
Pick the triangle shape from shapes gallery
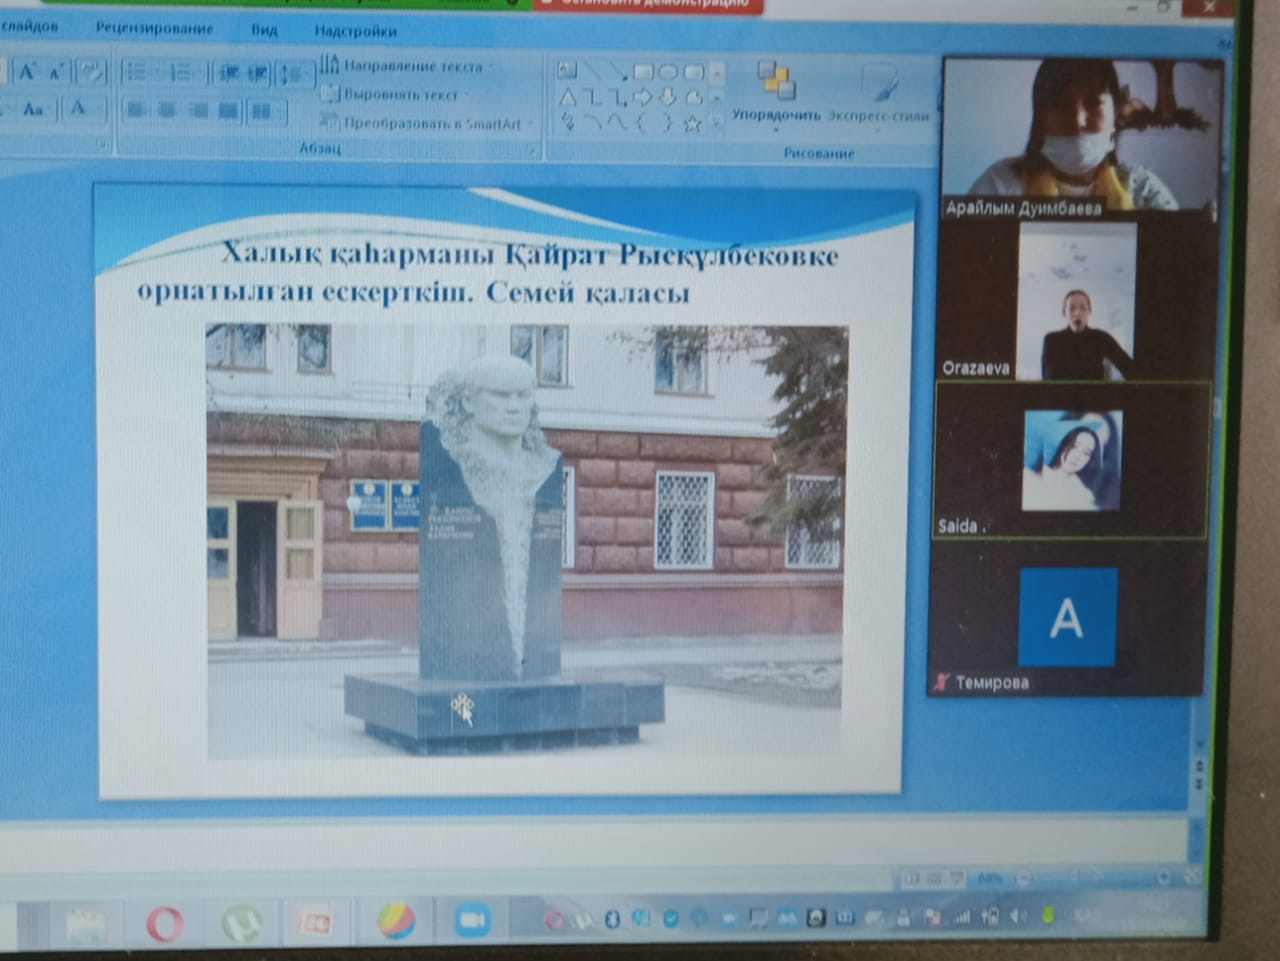coord(568,98)
